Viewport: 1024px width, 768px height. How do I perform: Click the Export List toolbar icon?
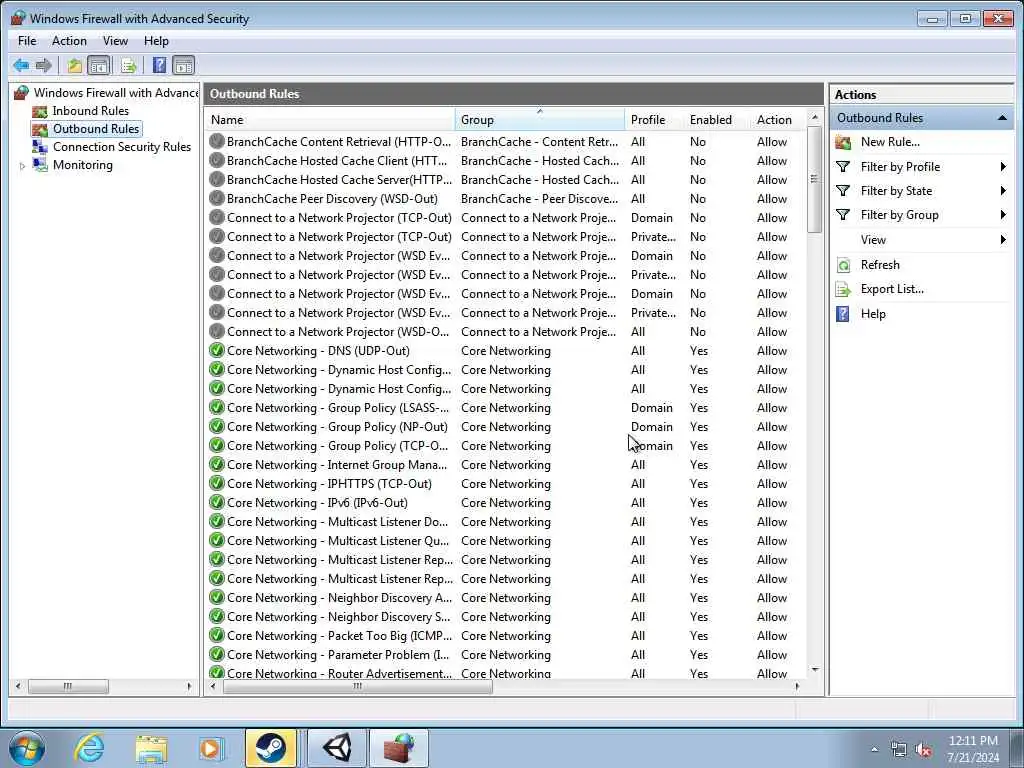coord(128,65)
